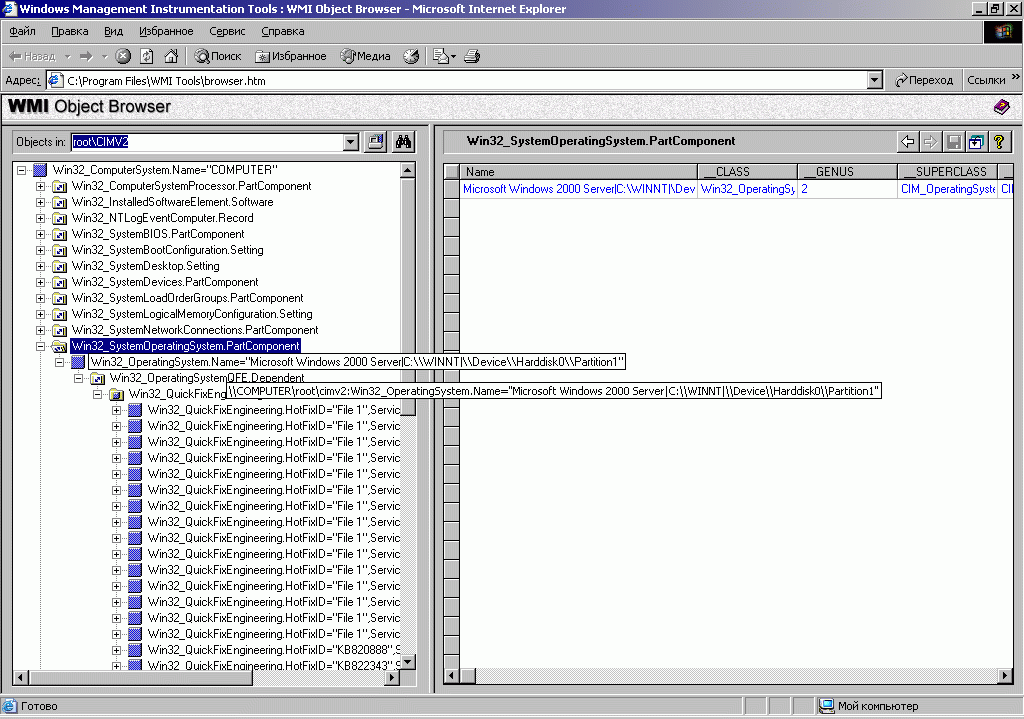
Task: Click the Win32_OperatingSystem.Name object icon
Action: click(x=78, y=362)
